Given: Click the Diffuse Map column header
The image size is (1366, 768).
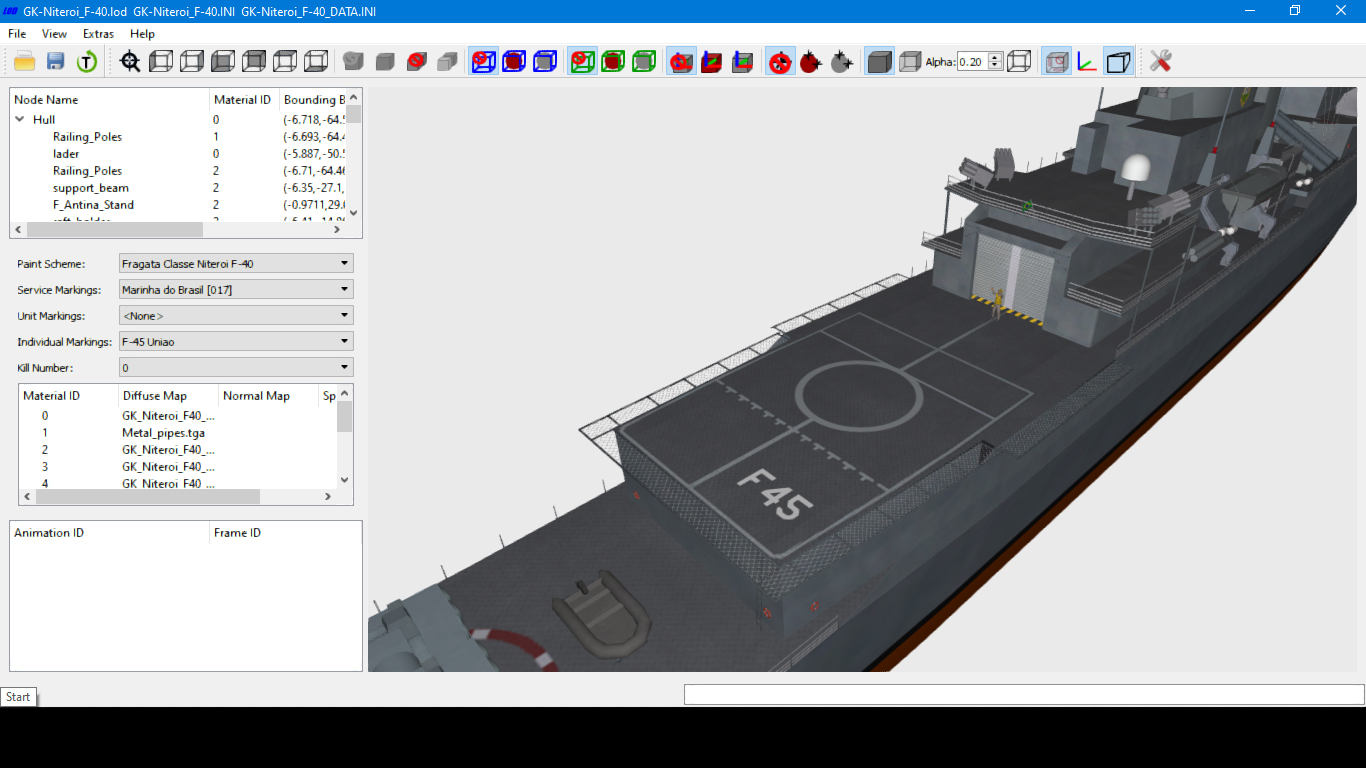Looking at the screenshot, I should coord(168,395).
